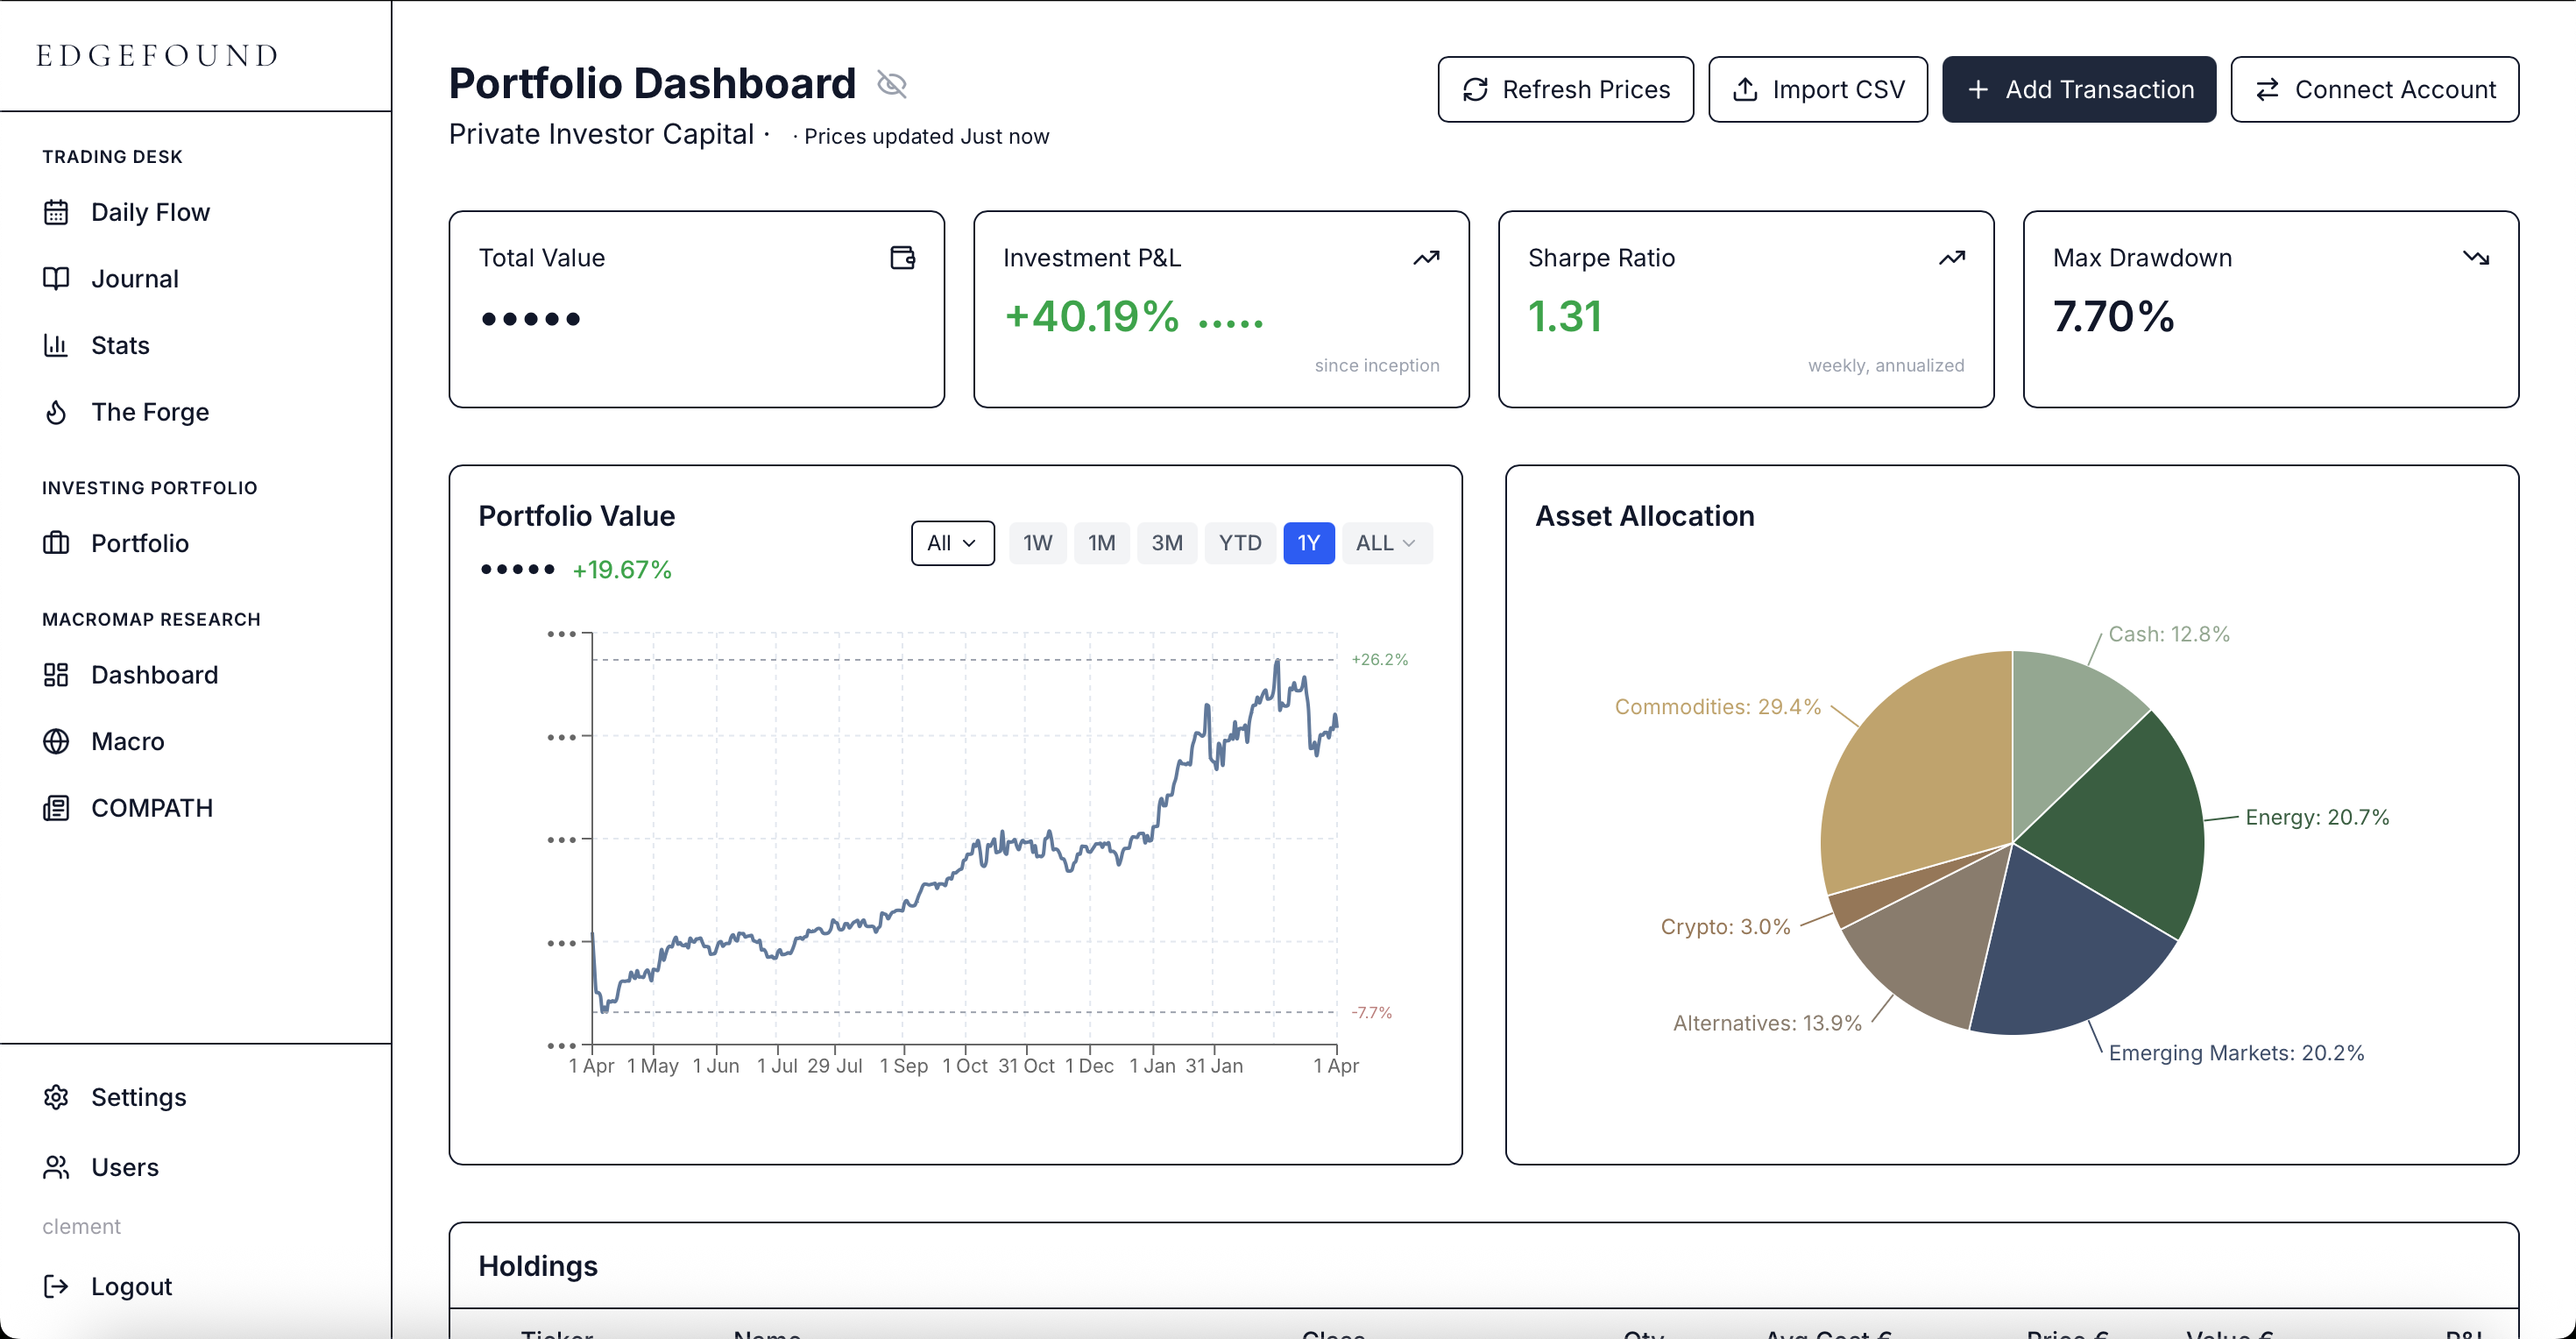Click the Crypto: 3.0% pie label
Screen dimensions: 2576x1339
click(1725, 927)
